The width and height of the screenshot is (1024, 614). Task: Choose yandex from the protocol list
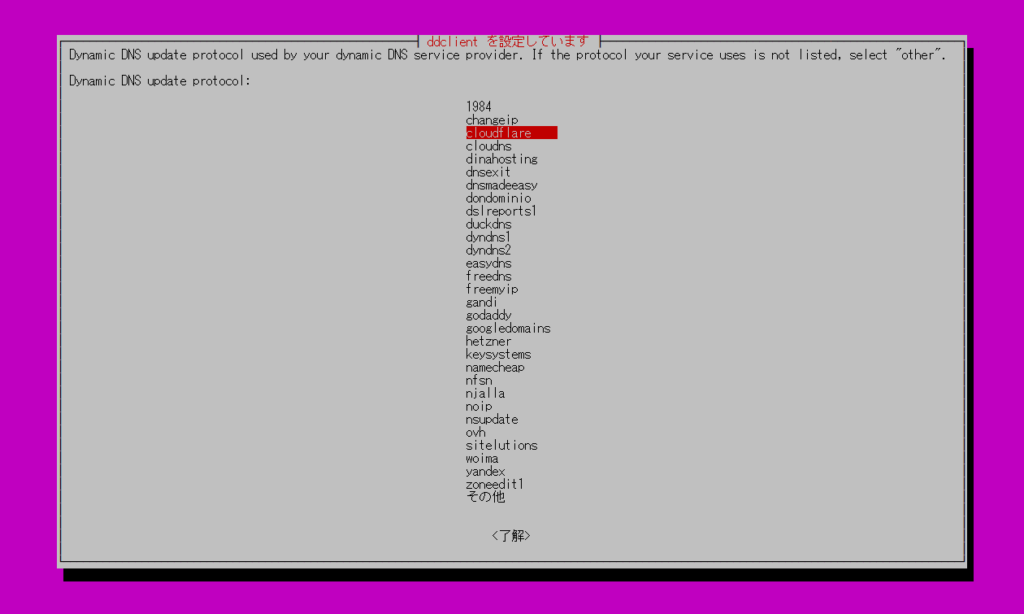(x=485, y=471)
